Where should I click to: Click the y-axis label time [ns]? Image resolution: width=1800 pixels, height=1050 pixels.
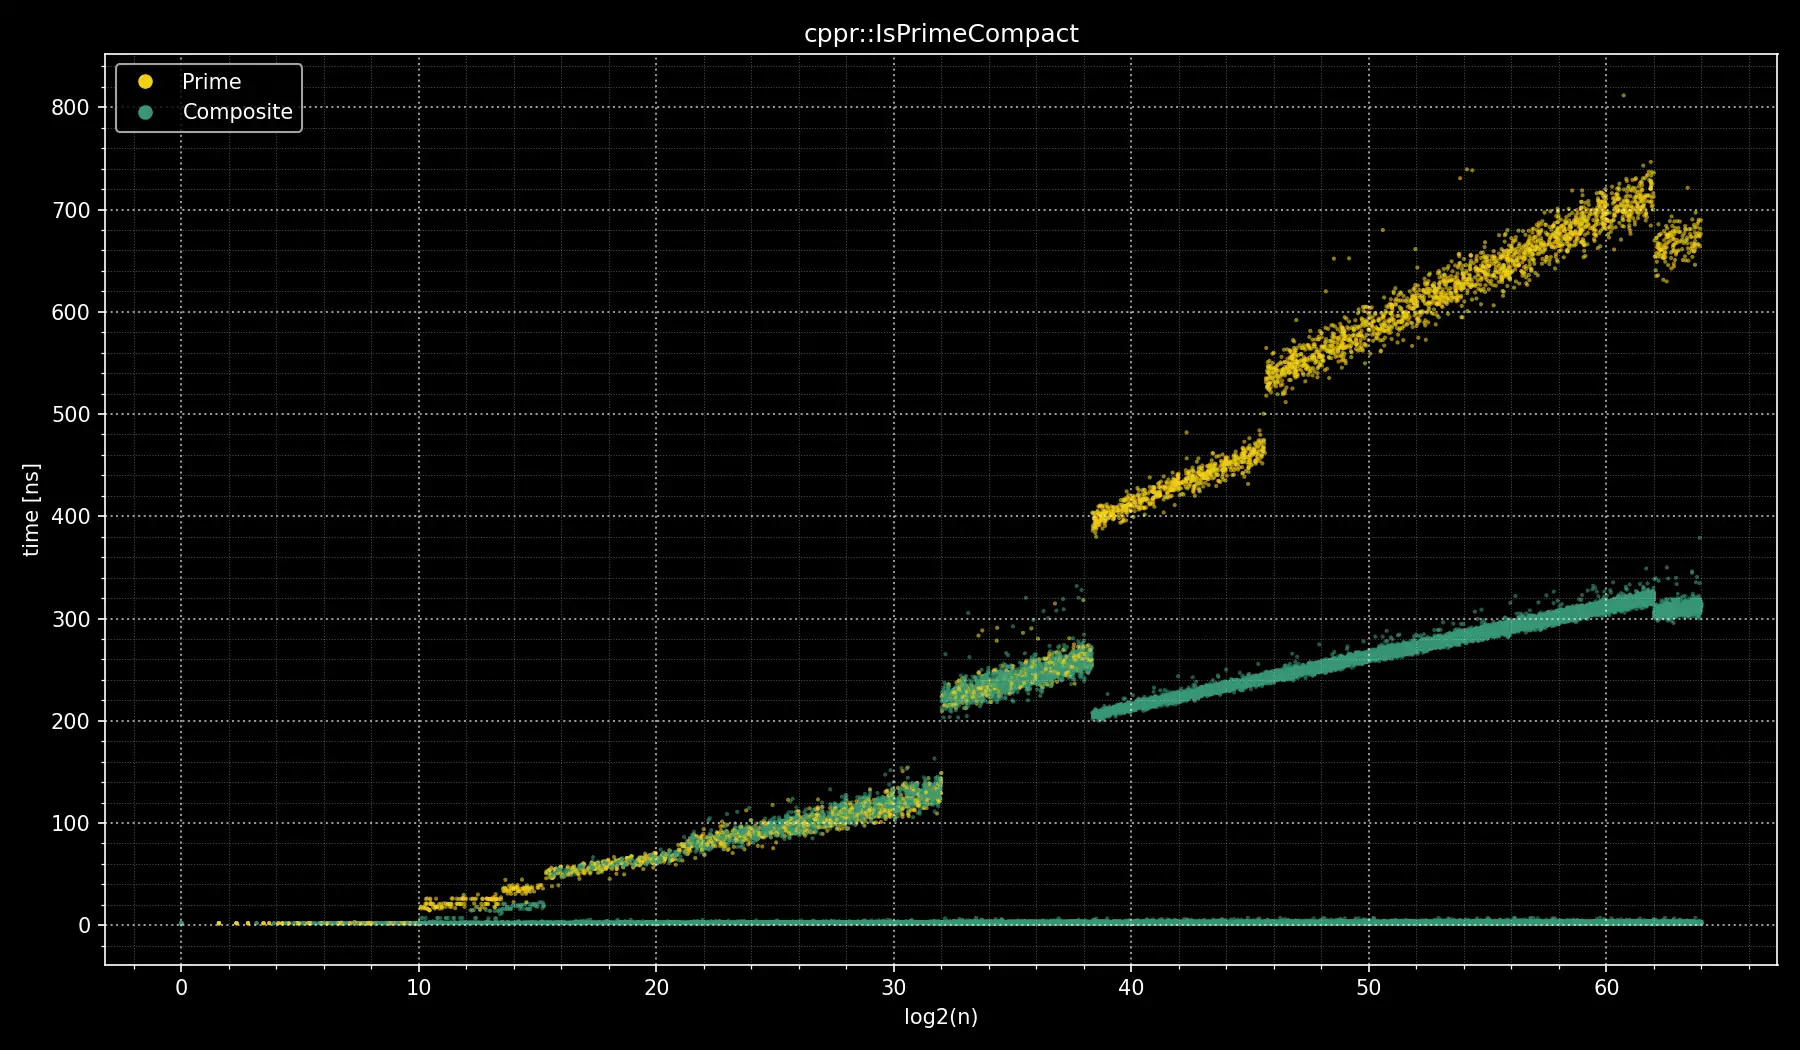pyautogui.click(x=32, y=510)
